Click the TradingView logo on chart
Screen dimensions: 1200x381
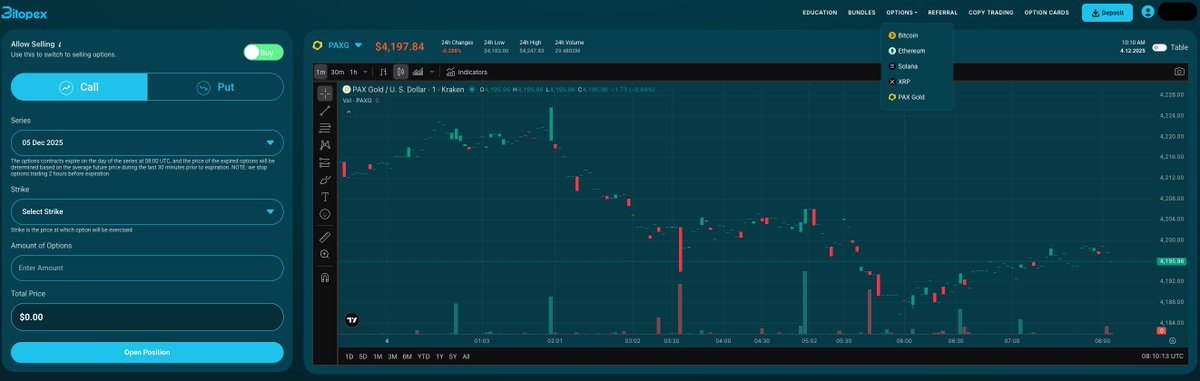(351, 321)
